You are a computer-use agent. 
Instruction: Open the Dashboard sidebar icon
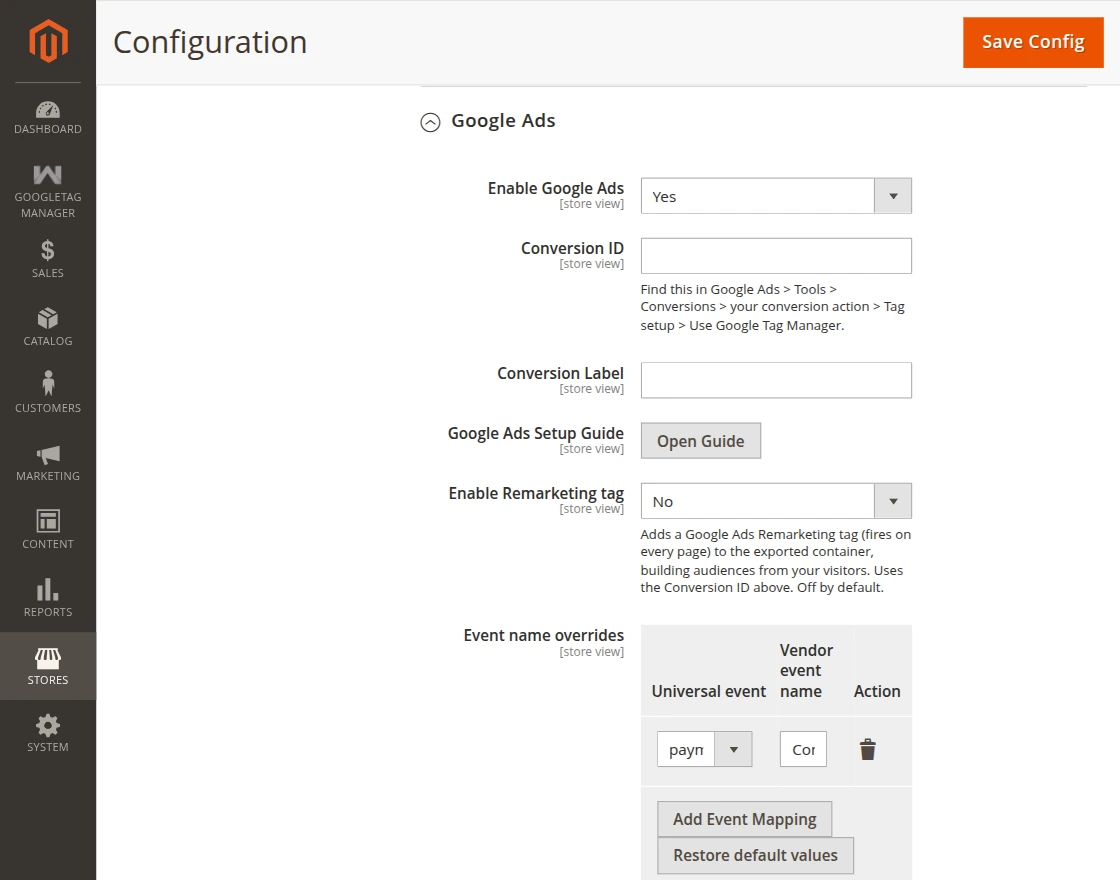(48, 118)
